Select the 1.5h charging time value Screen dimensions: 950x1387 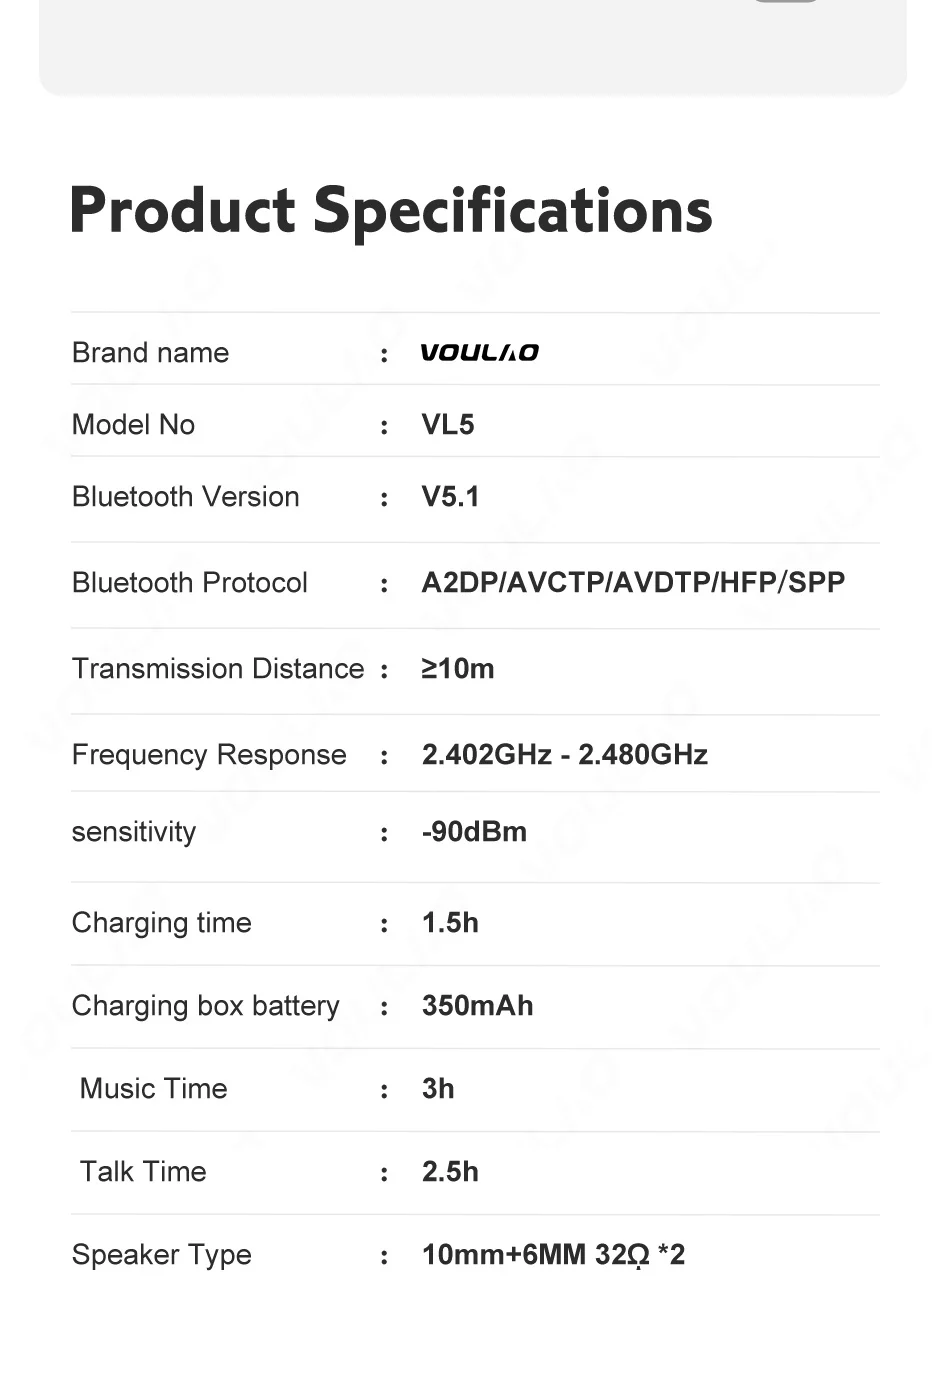tap(450, 922)
